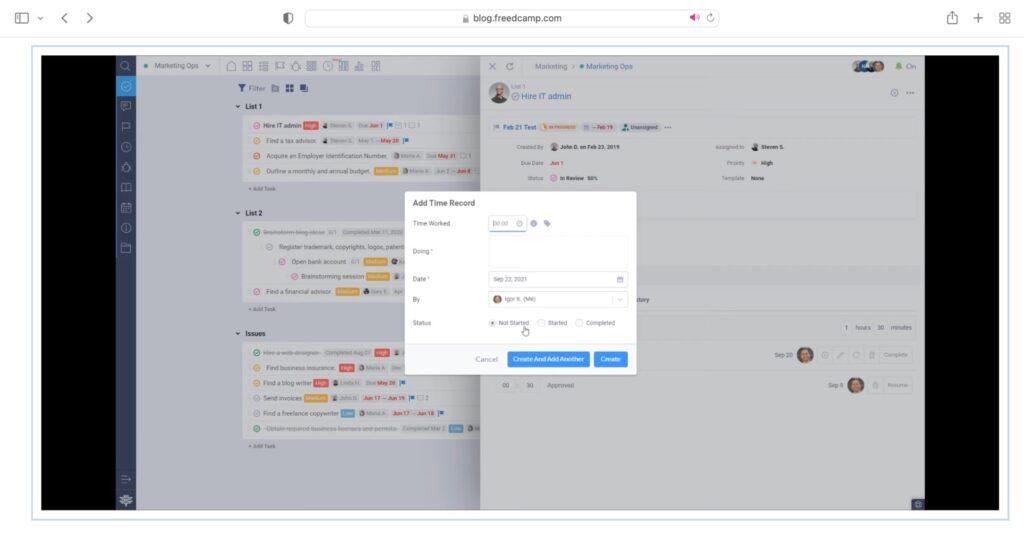1024x534 pixels.
Task: Click Marketing in the task panel breadcrumb
Action: coord(551,66)
